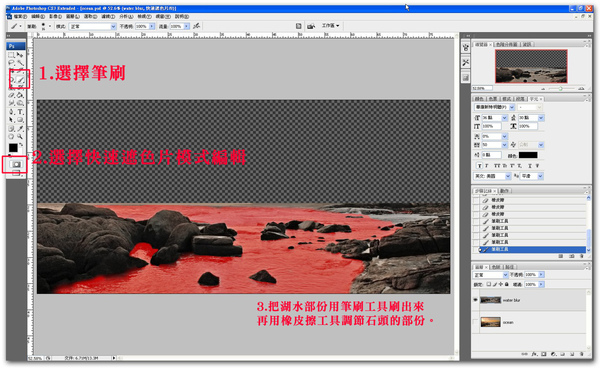Select the ocean layer thumbnail
The height and width of the screenshot is (368, 600).
pos(491,322)
